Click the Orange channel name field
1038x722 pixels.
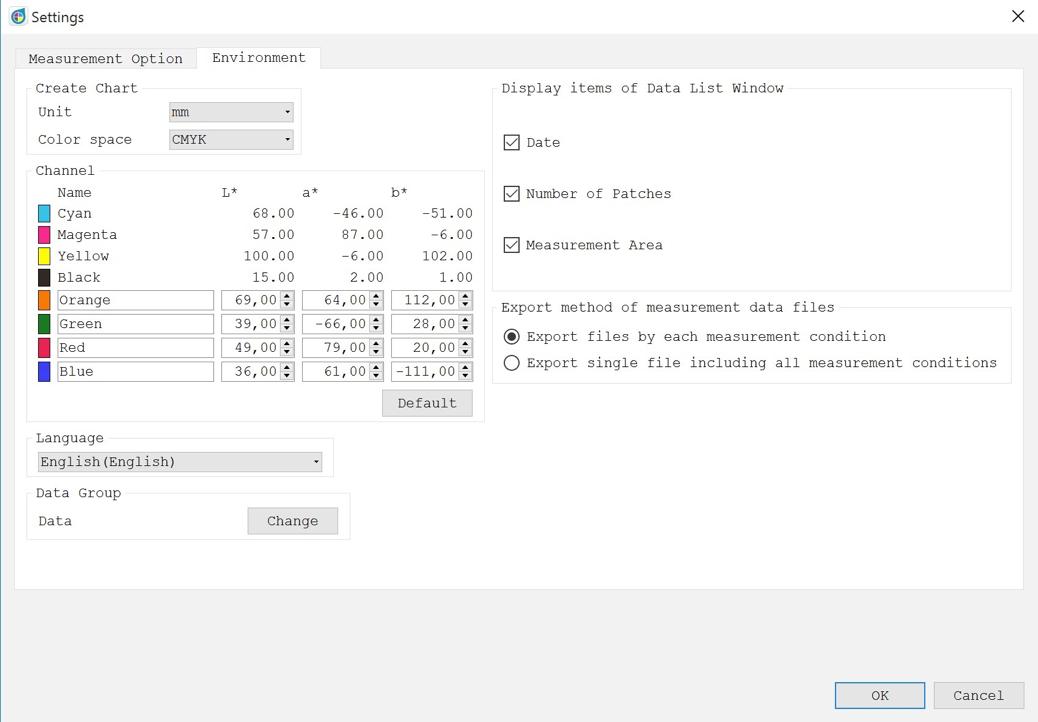point(135,300)
